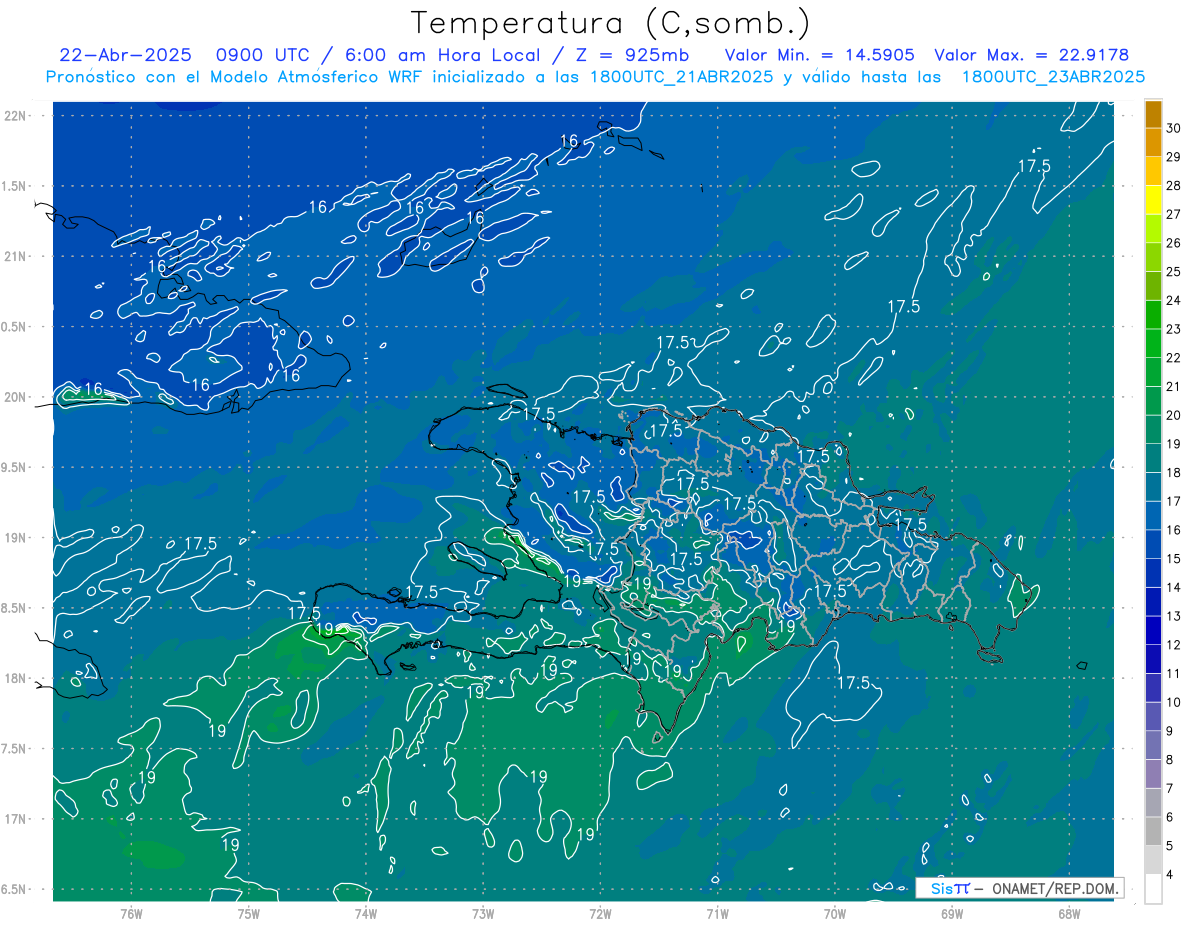Click the color scale label "28"

click(x=1174, y=185)
